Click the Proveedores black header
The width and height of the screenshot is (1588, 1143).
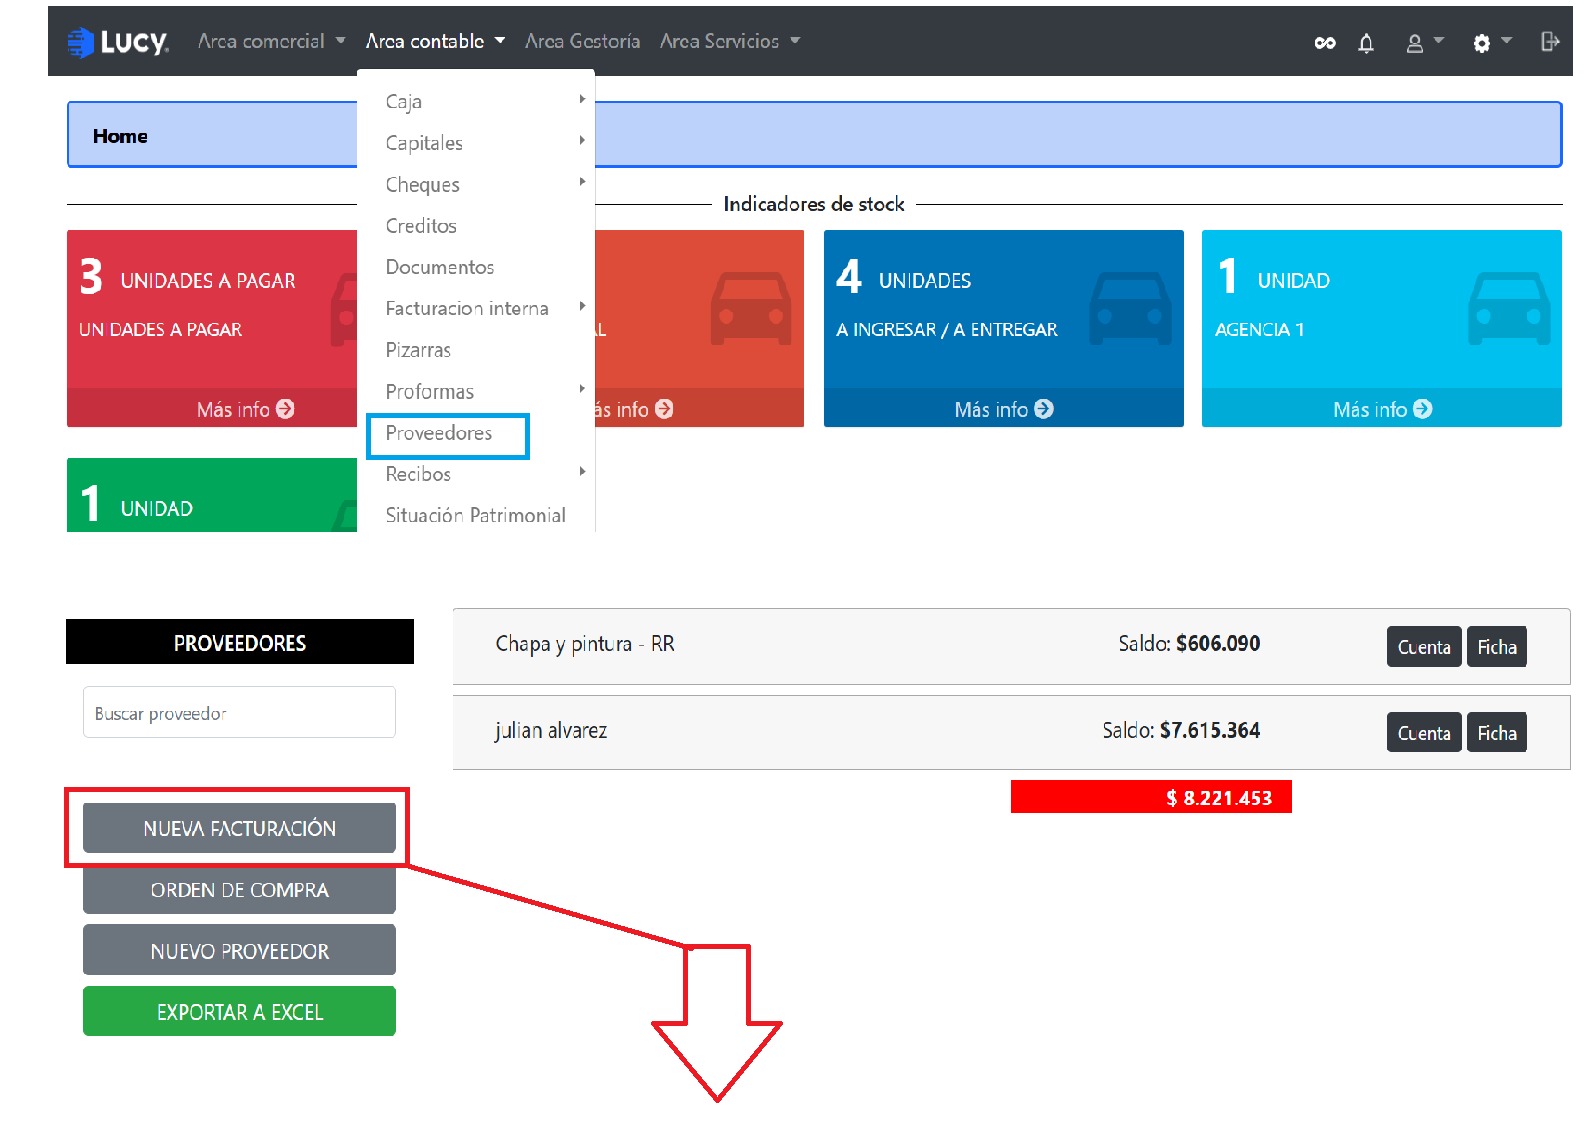(x=240, y=642)
